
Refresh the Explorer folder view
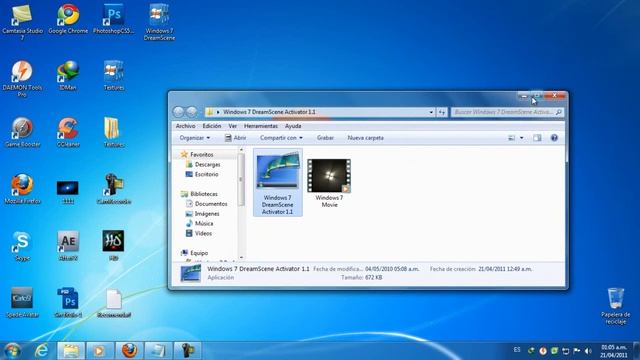(442, 112)
